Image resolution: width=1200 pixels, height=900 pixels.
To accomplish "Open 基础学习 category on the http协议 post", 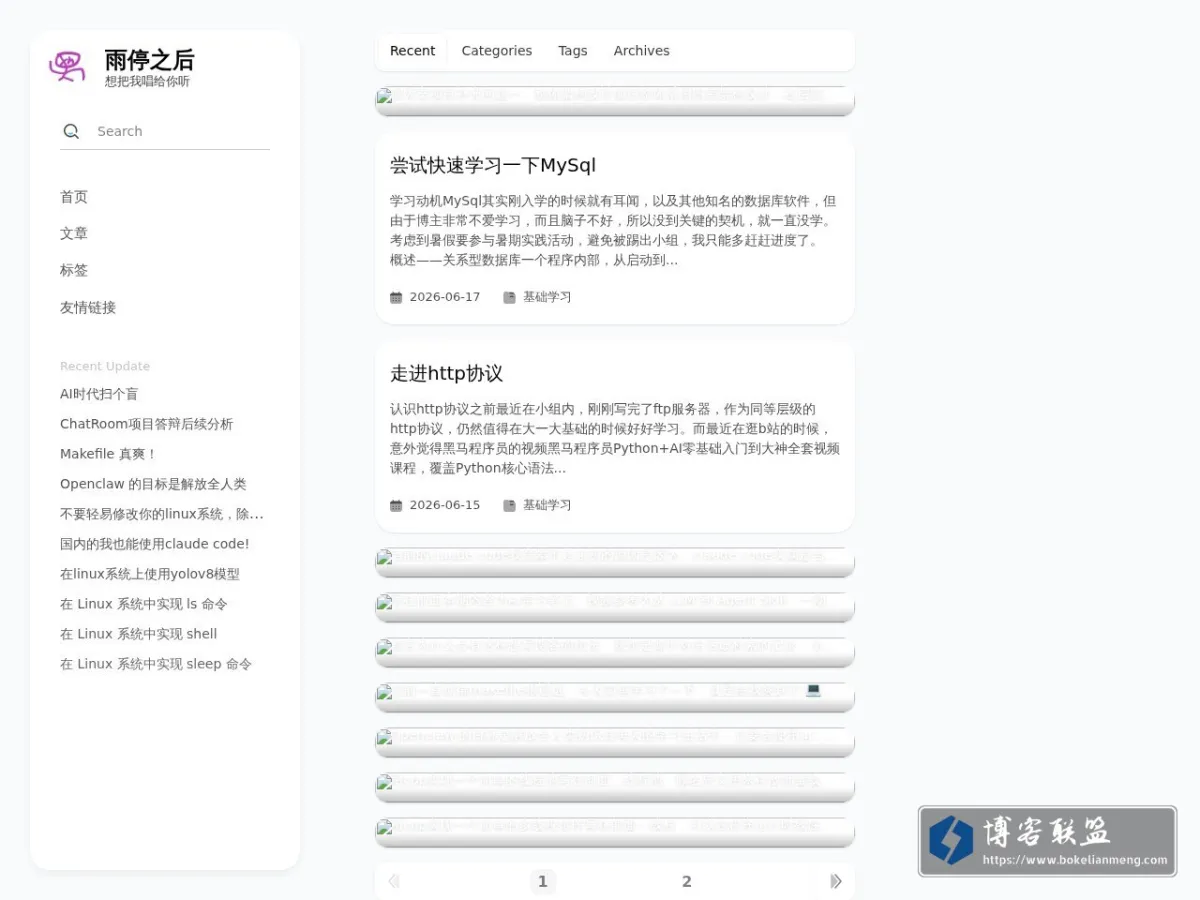I will click(547, 505).
